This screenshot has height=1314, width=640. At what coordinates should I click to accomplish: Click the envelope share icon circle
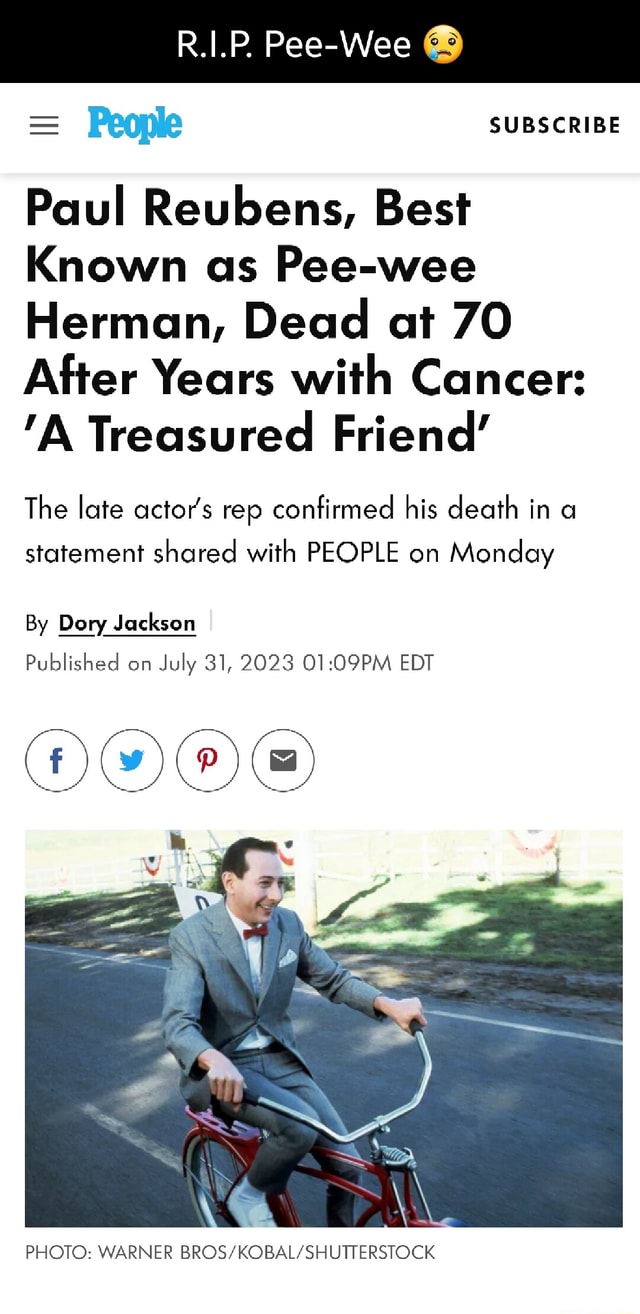pos(282,760)
